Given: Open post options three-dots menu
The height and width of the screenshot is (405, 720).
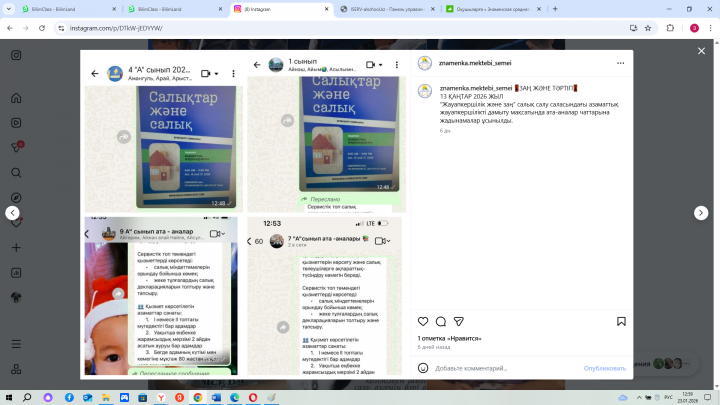Looking at the screenshot, I should click(x=620, y=63).
